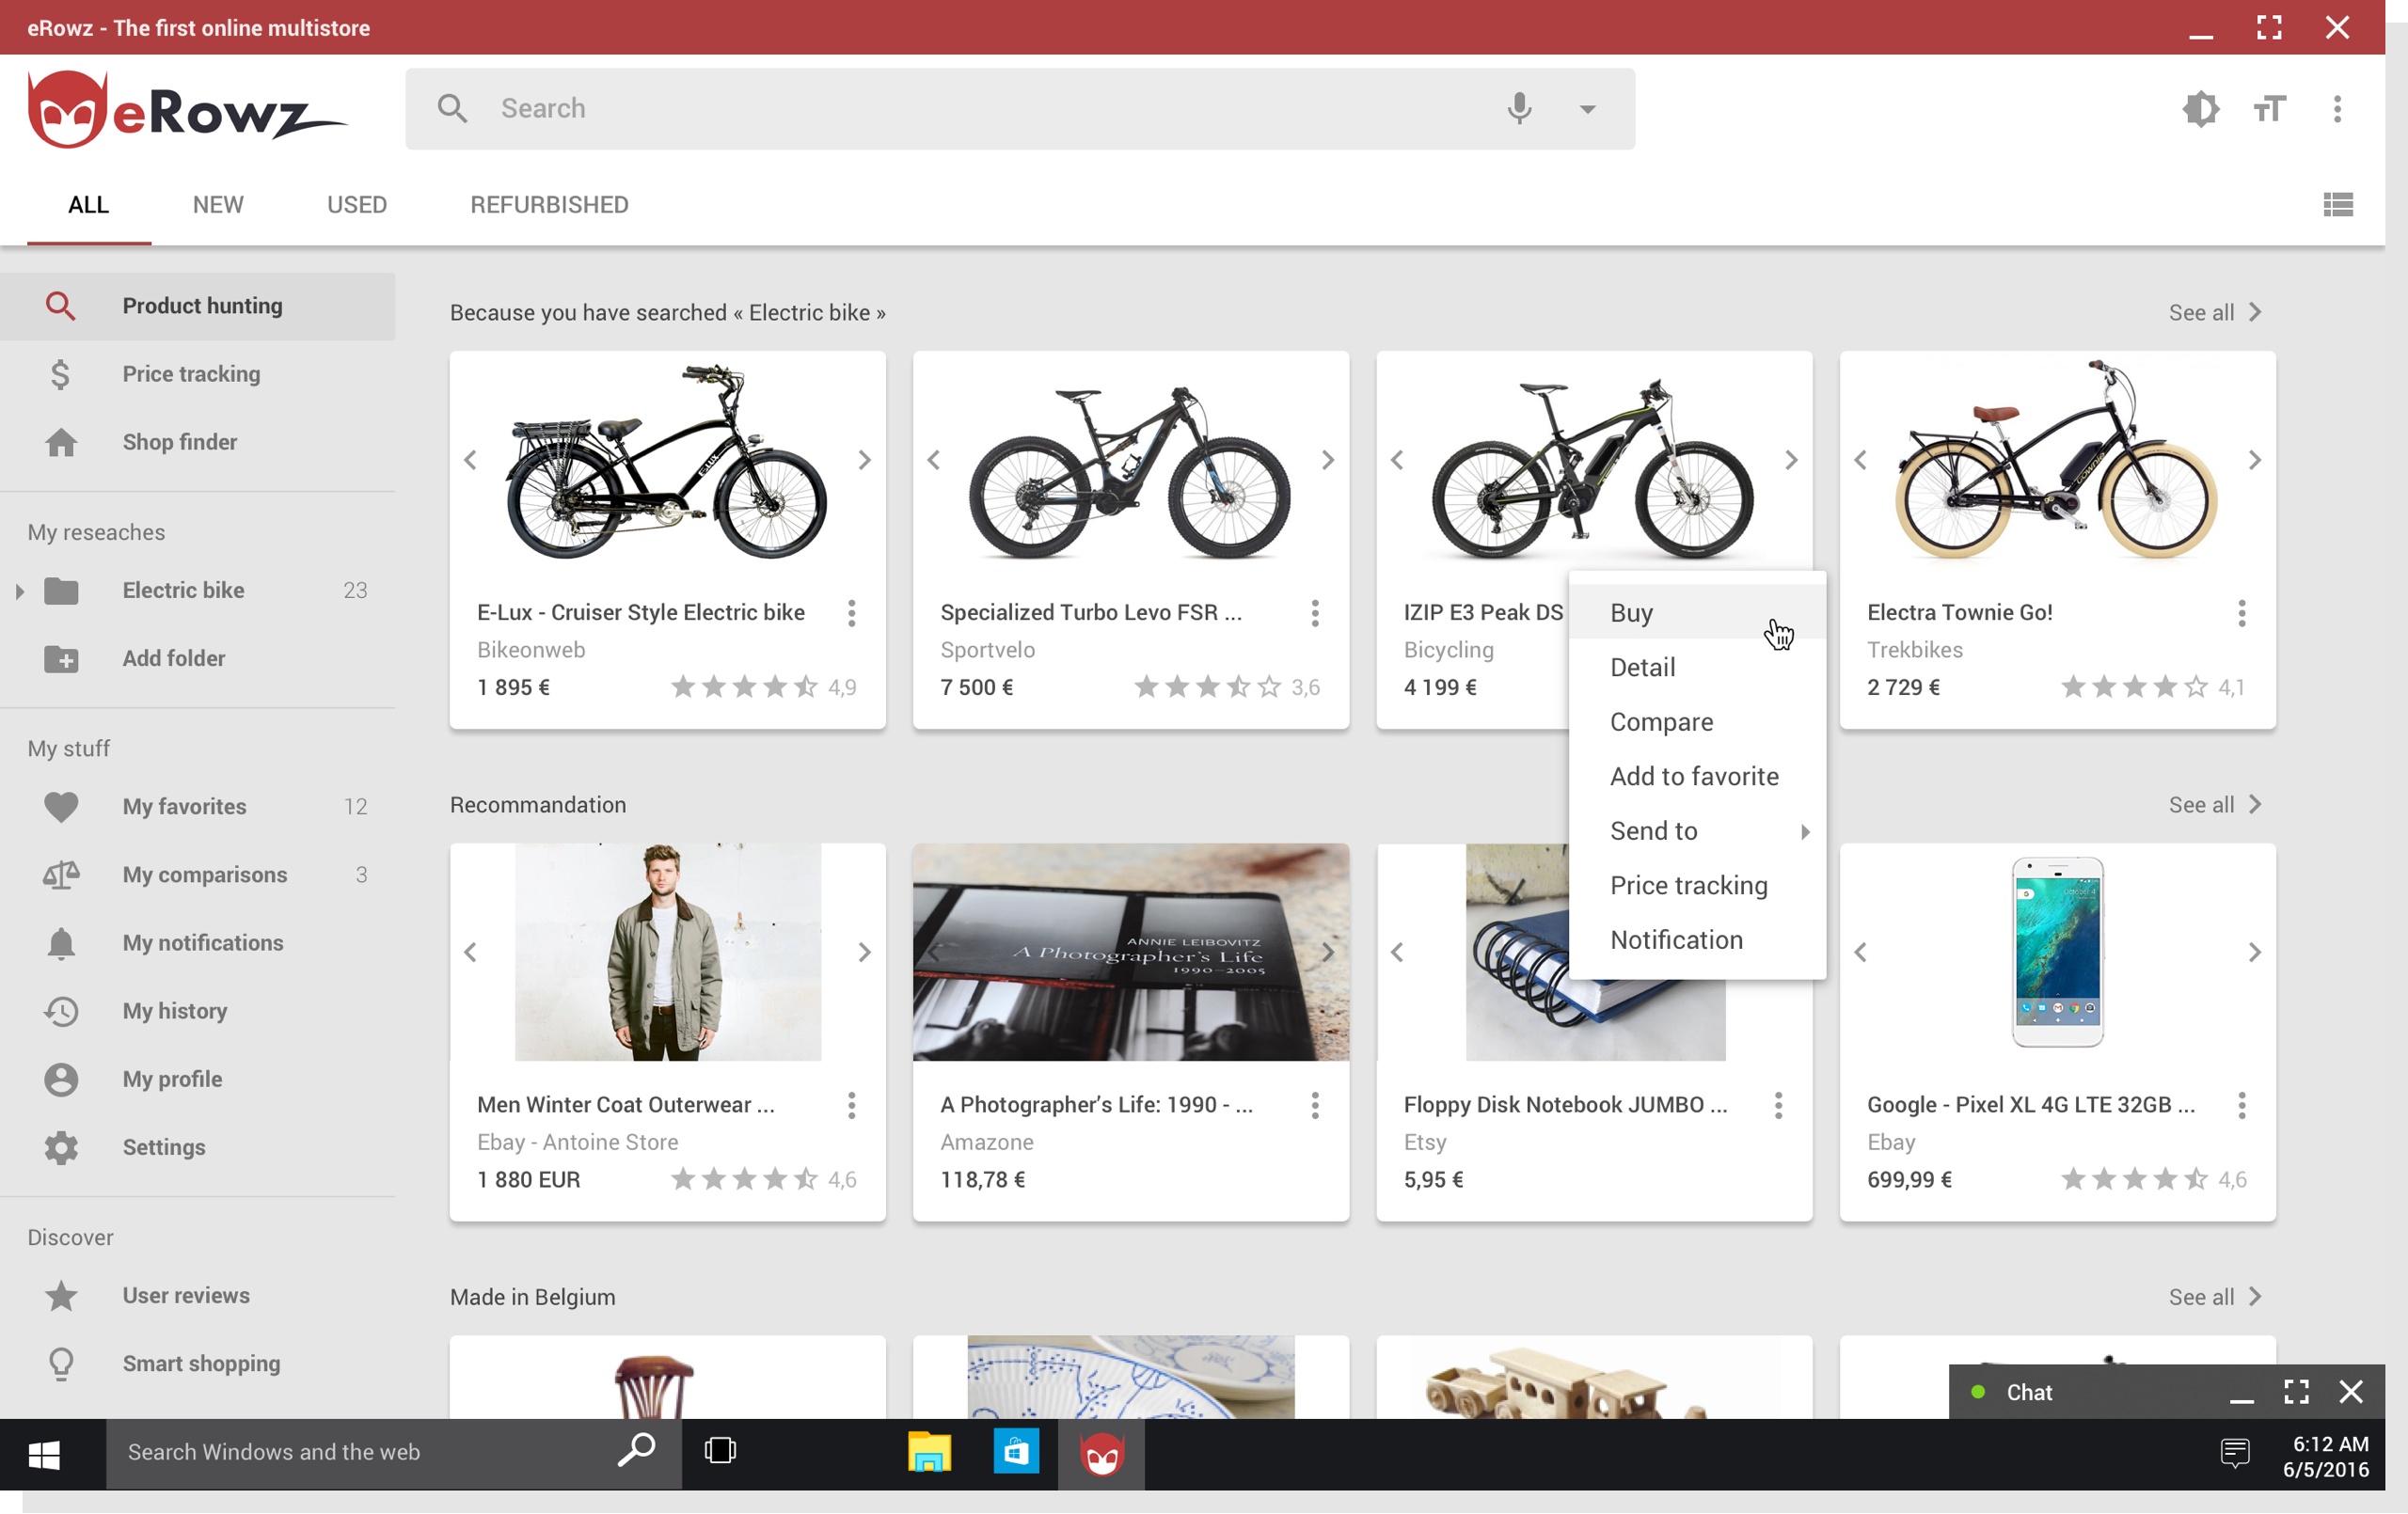Choose Price tracking in context menu
This screenshot has width=2408, height=1514.
point(1697,885)
